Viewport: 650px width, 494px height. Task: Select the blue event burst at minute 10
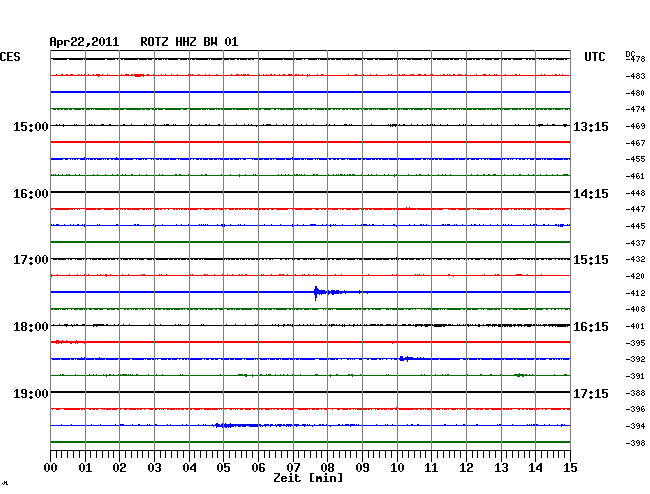coord(410,358)
